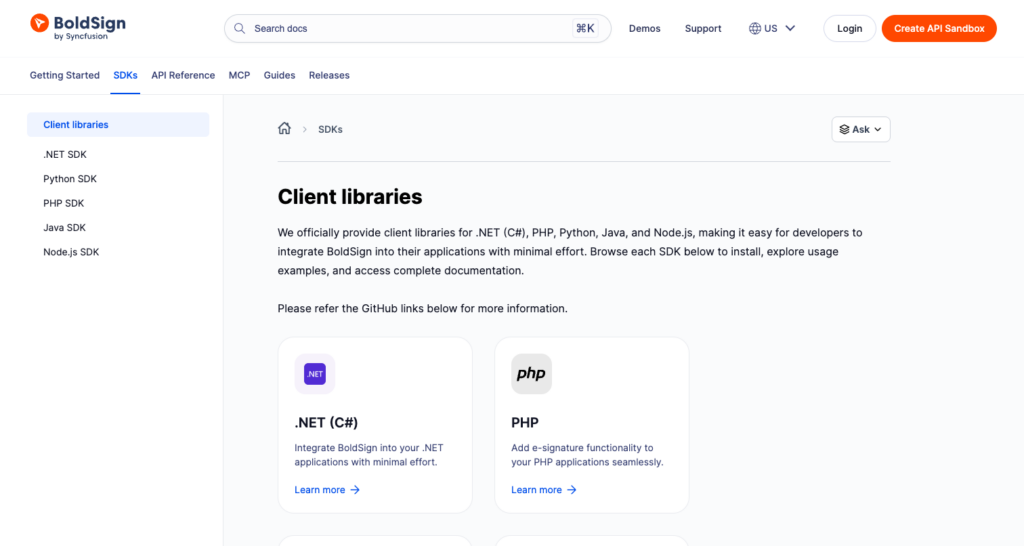This screenshot has height=546, width=1024.
Task: Click arrow icon on PHP Learn more
Action: click(x=571, y=490)
